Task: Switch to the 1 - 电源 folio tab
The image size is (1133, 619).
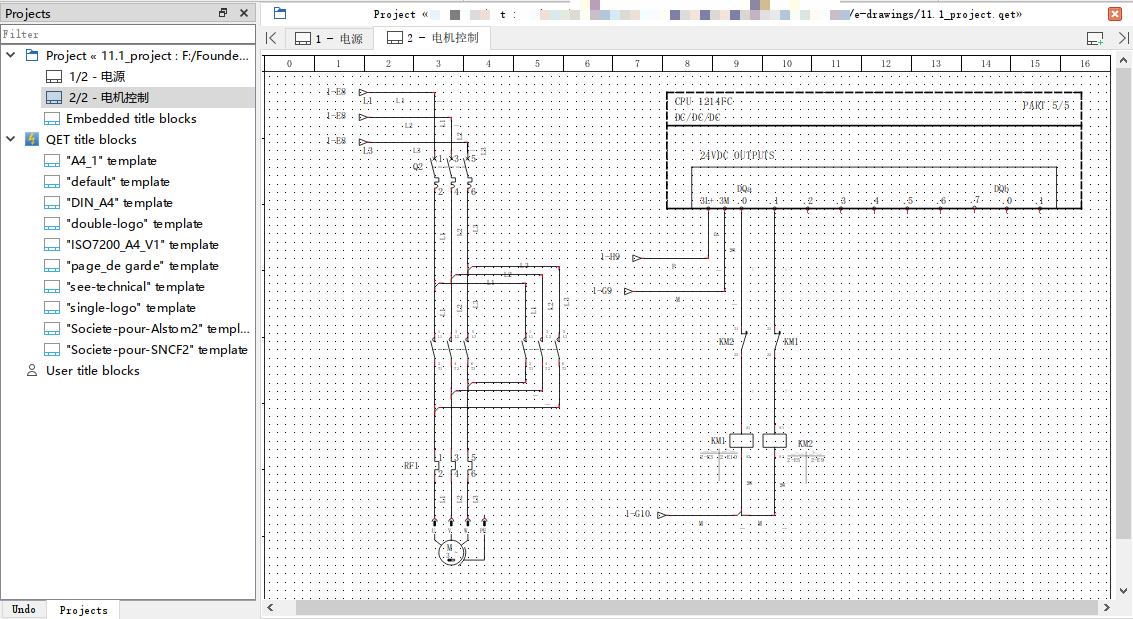Action: (x=330, y=39)
